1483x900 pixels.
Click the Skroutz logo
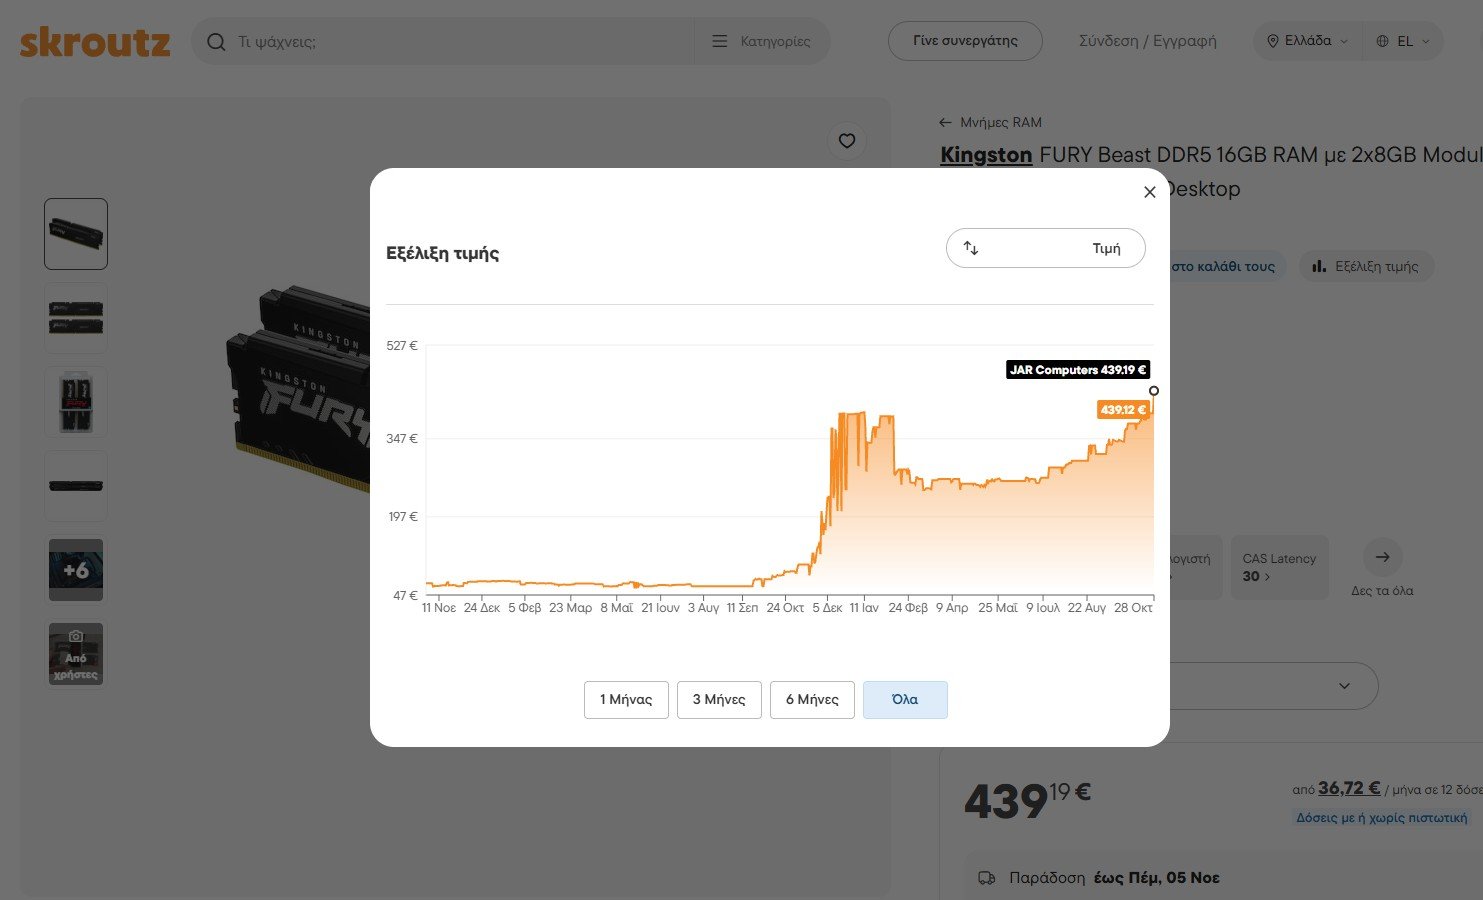tap(95, 42)
